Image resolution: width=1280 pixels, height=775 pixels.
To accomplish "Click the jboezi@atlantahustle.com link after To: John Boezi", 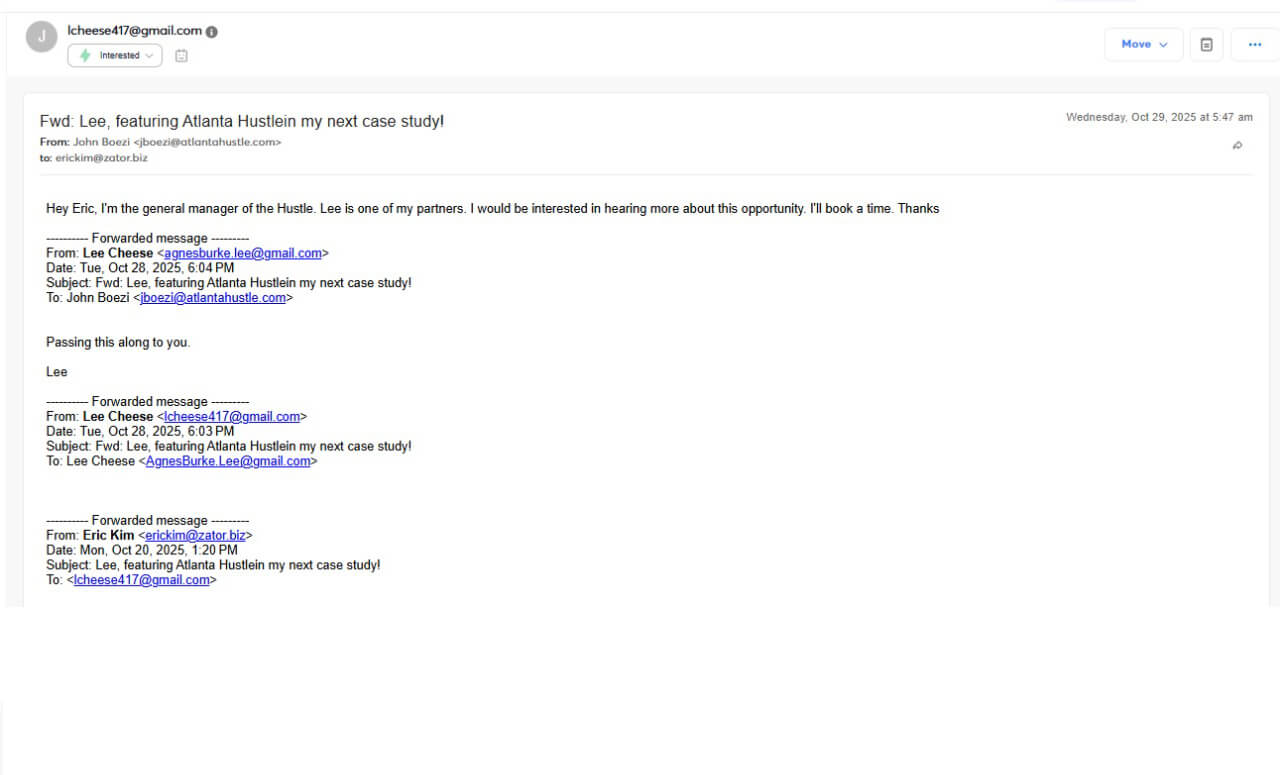I will click(213, 298).
